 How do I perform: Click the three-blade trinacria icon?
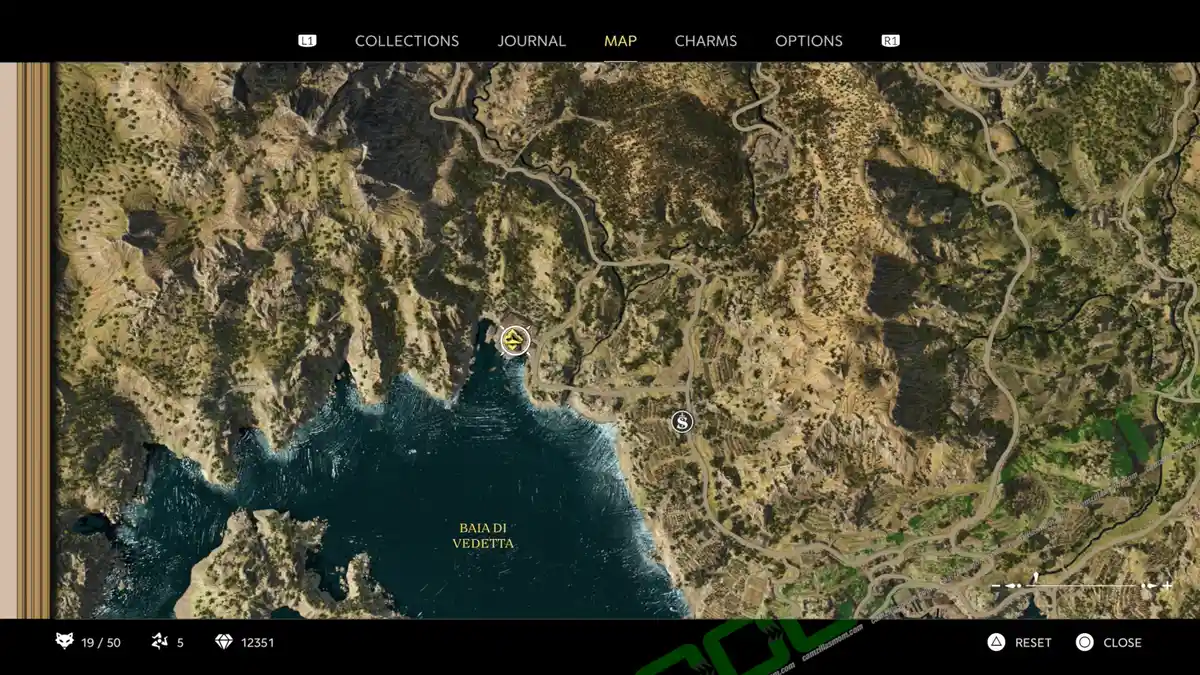point(159,642)
